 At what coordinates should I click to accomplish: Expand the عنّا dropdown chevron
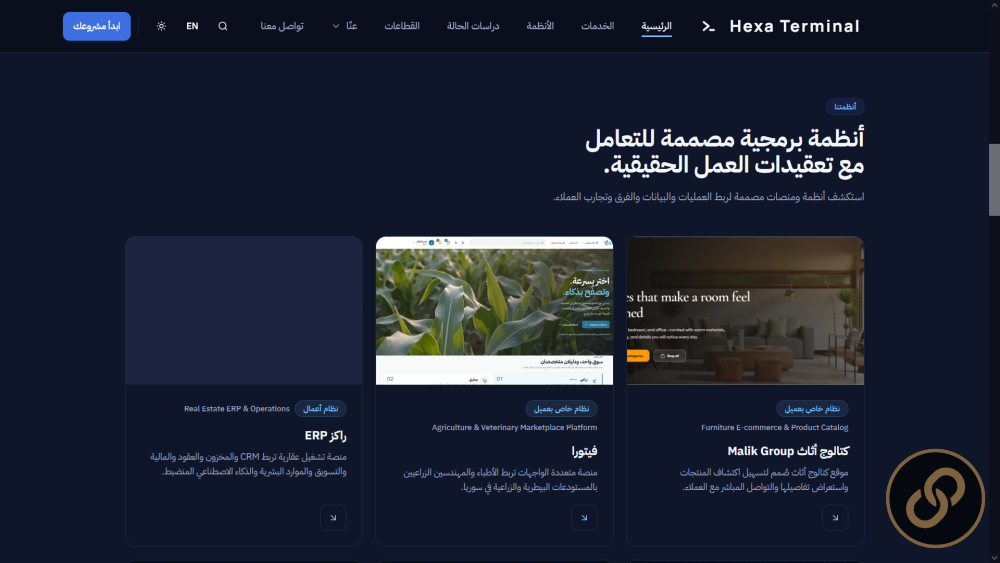pos(335,26)
